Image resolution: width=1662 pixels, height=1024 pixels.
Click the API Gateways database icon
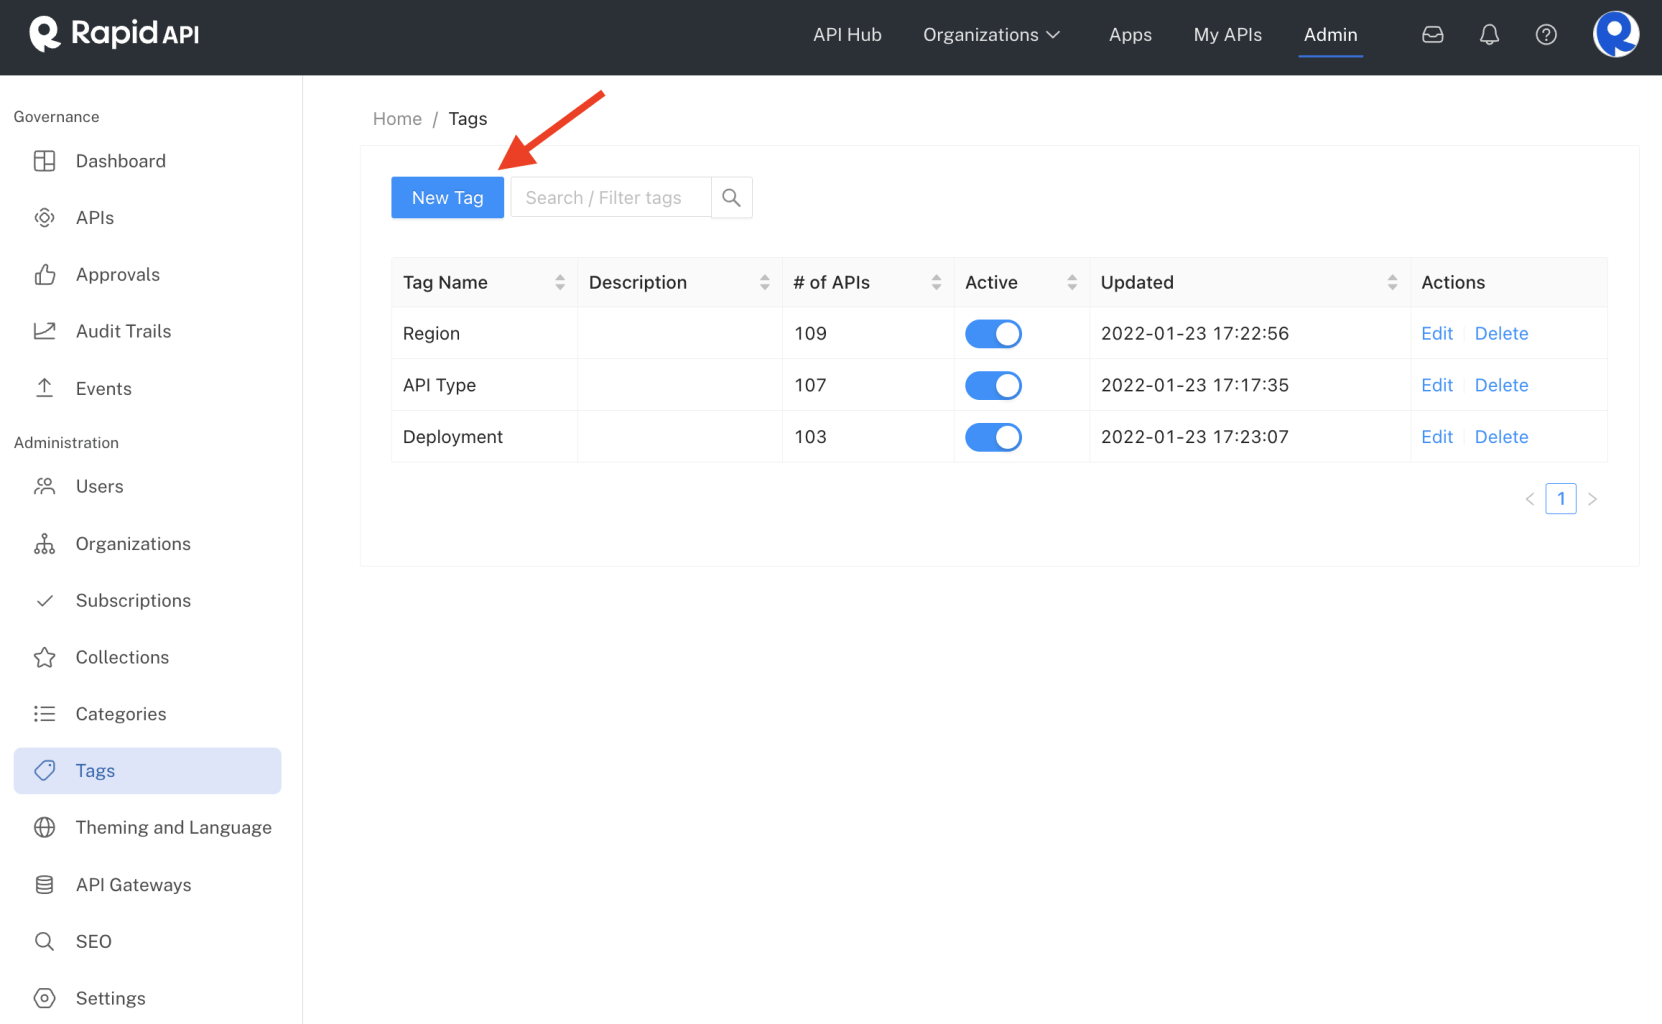coord(44,885)
